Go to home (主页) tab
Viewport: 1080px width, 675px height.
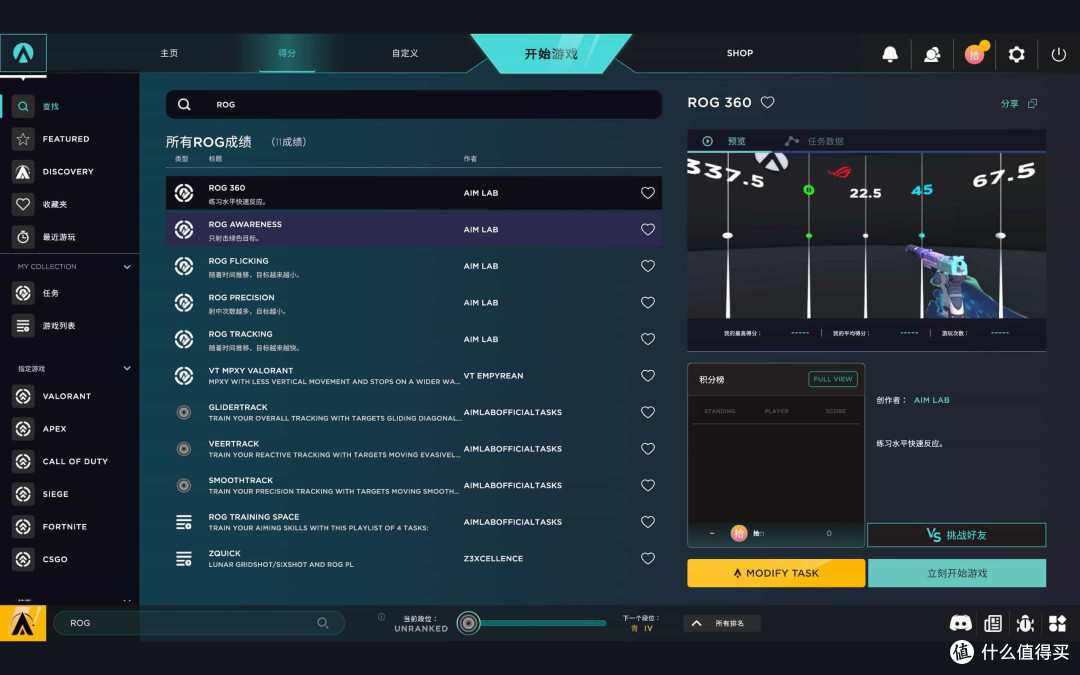(169, 53)
